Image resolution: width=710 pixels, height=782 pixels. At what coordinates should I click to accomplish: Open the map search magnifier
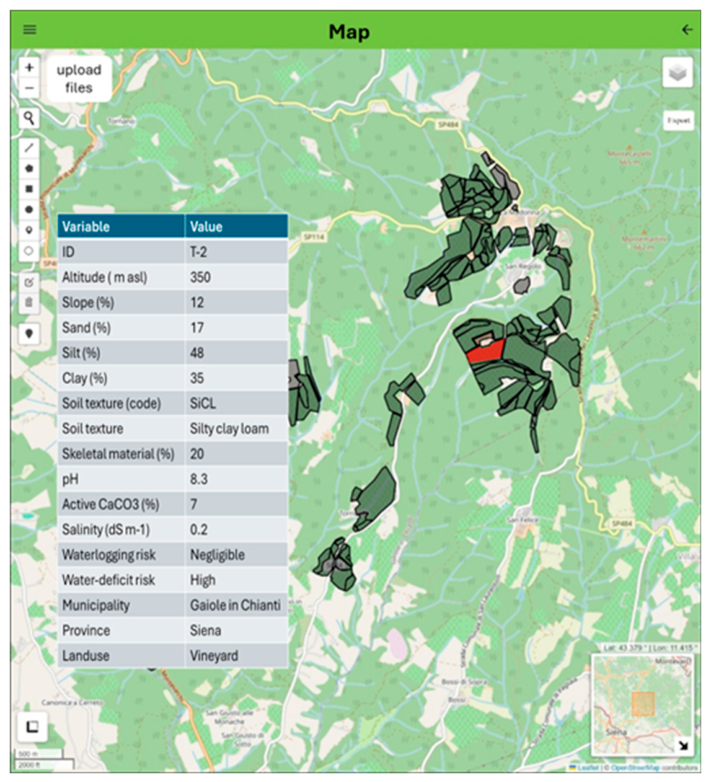[29, 118]
